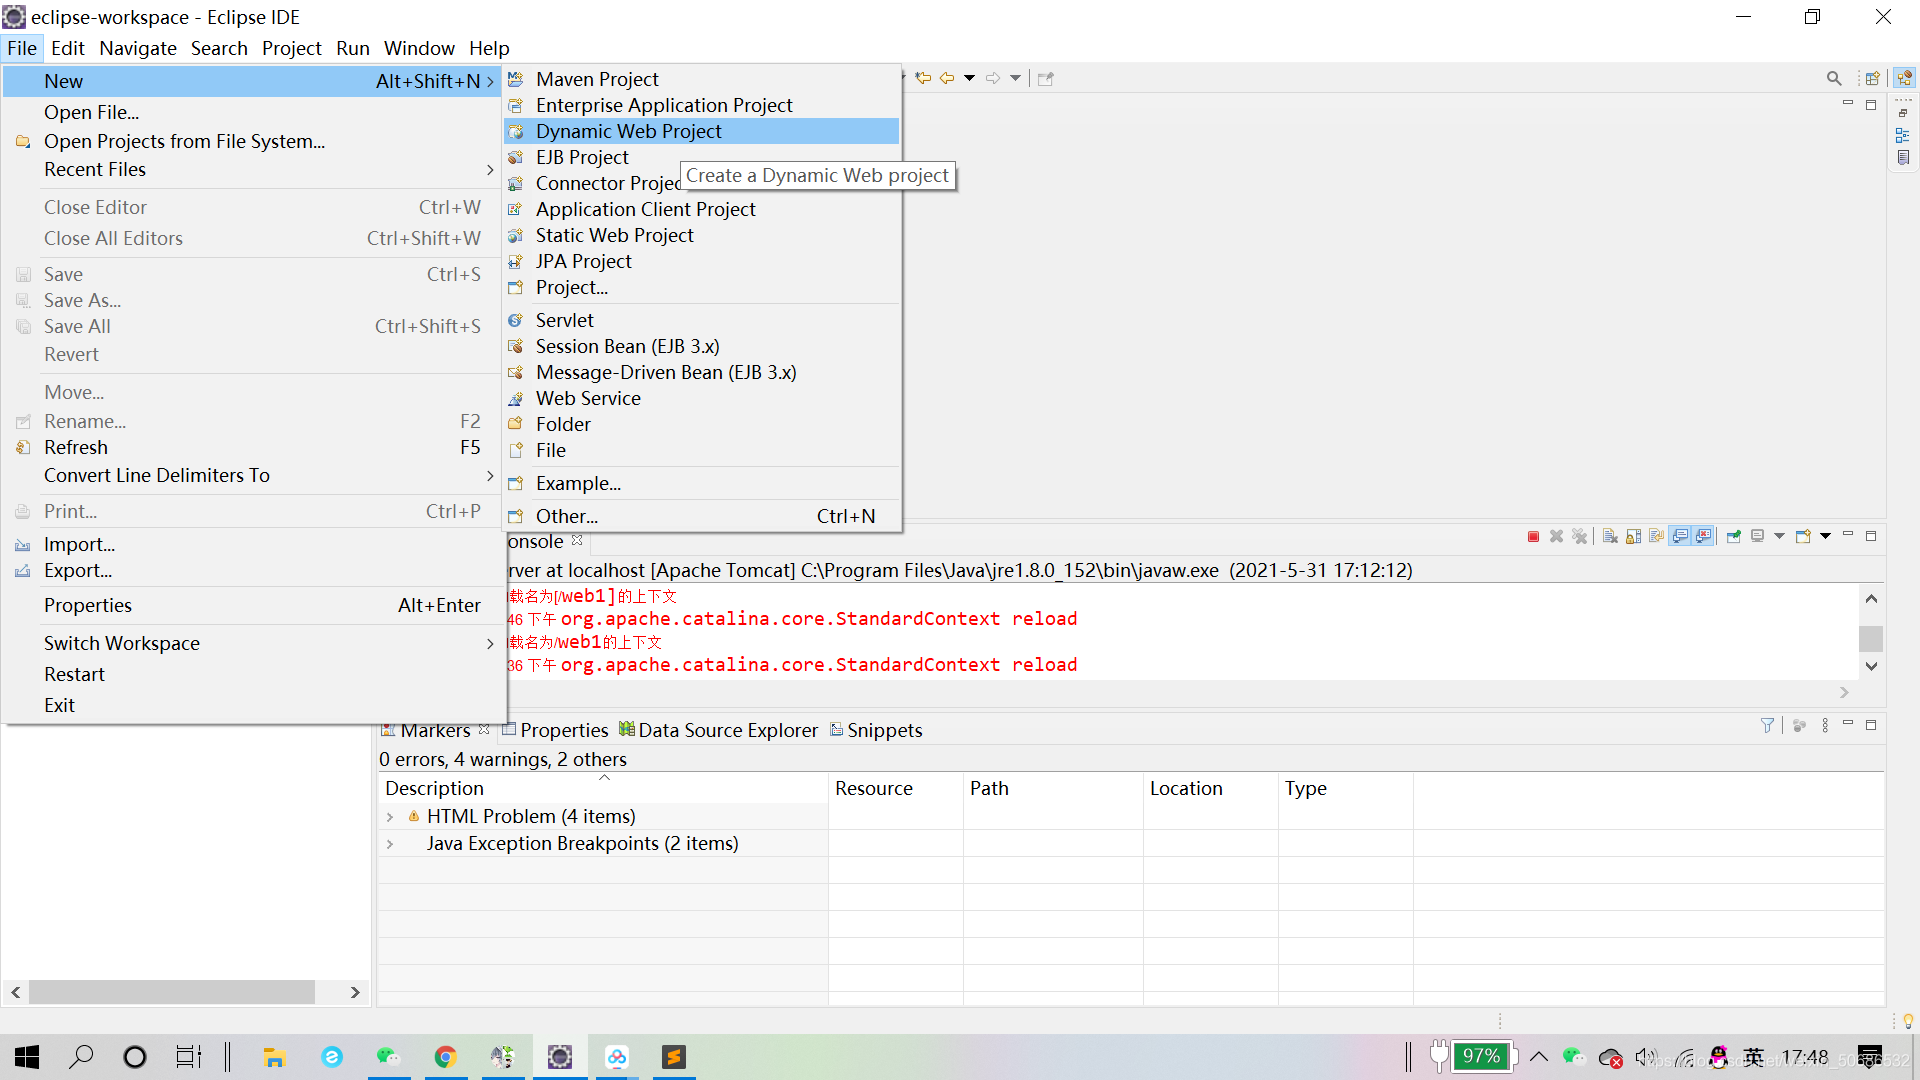
Task: Open Convert Line Delimiters To submenu
Action: coord(253,475)
